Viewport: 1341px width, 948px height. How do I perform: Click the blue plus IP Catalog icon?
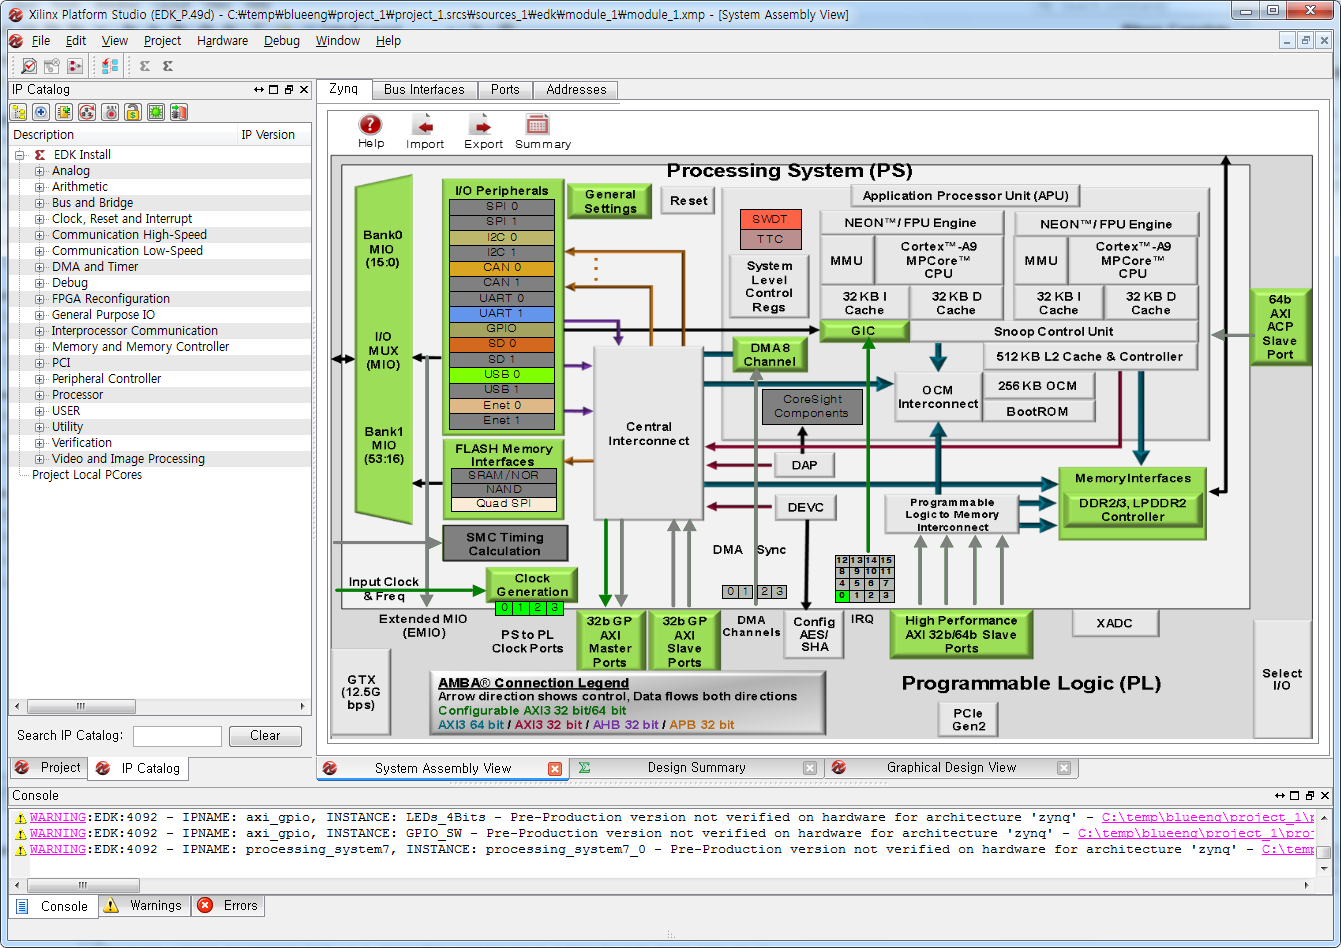(x=42, y=112)
